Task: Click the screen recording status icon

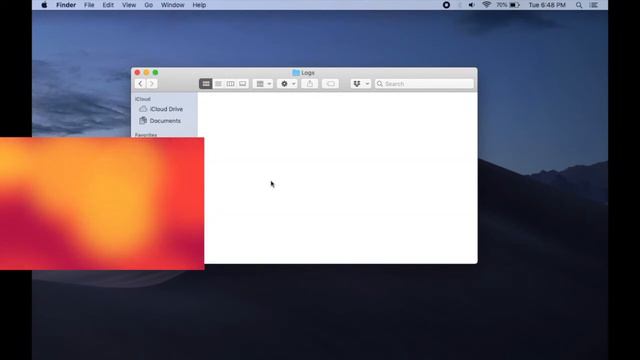Action: pyautogui.click(x=446, y=5)
